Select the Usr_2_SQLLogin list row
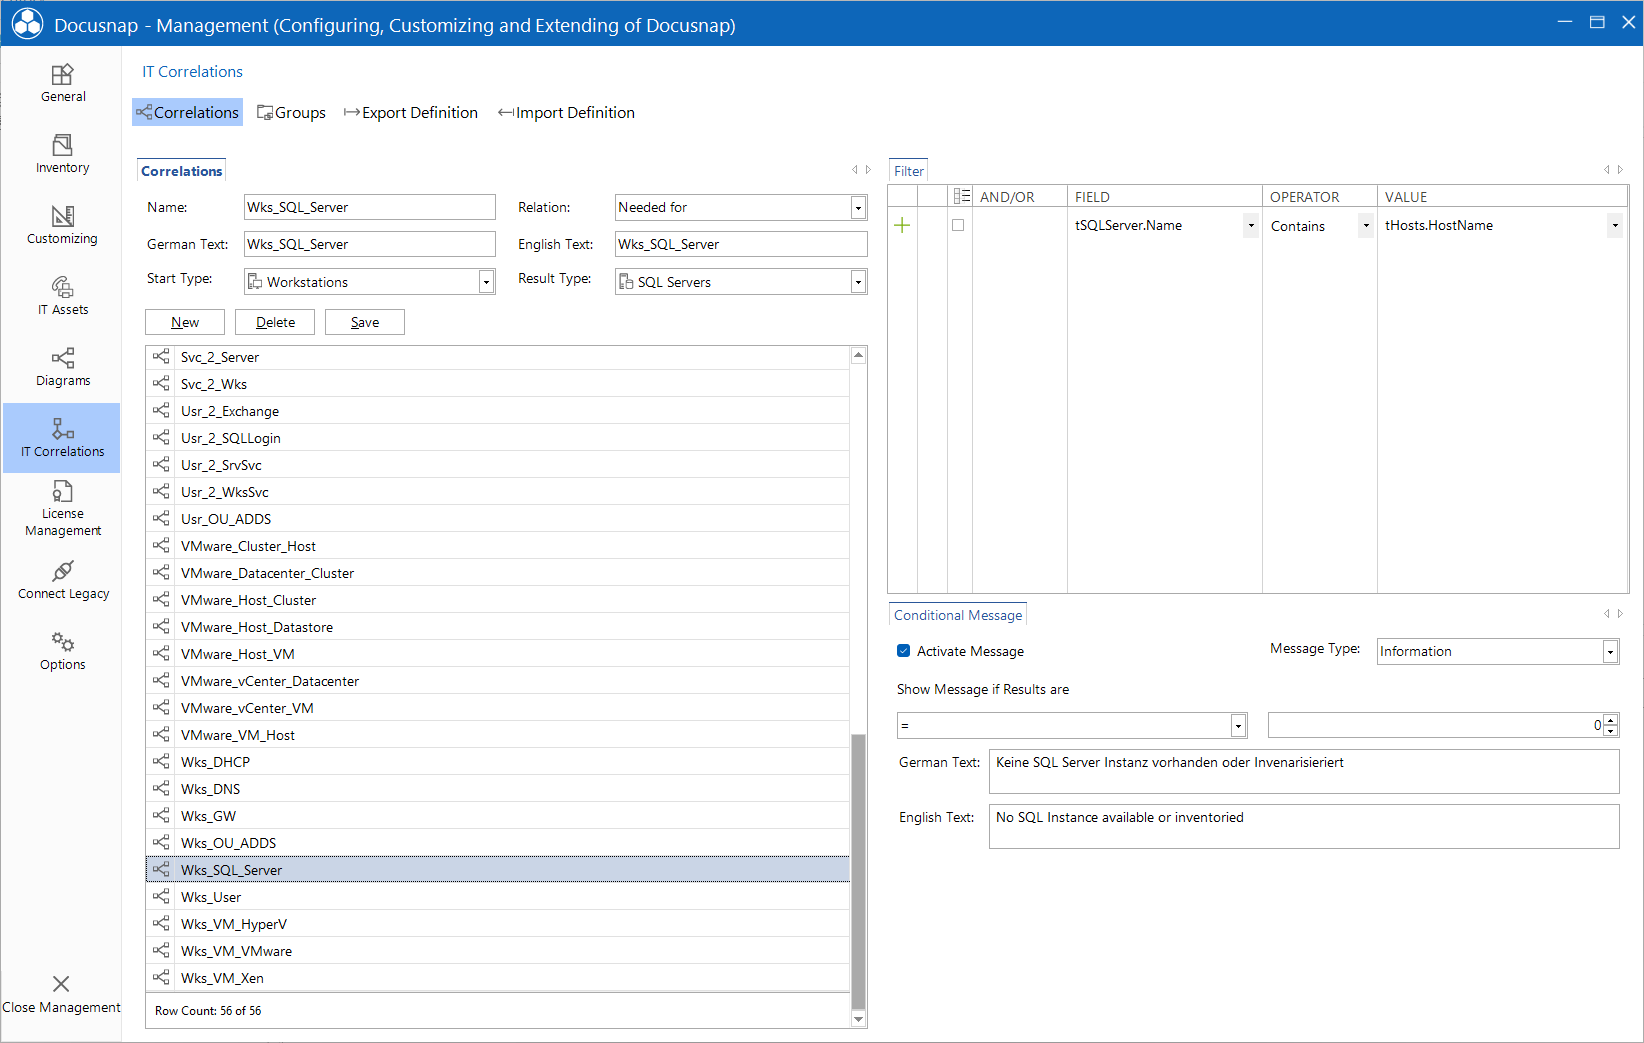The image size is (1644, 1043). [498, 437]
